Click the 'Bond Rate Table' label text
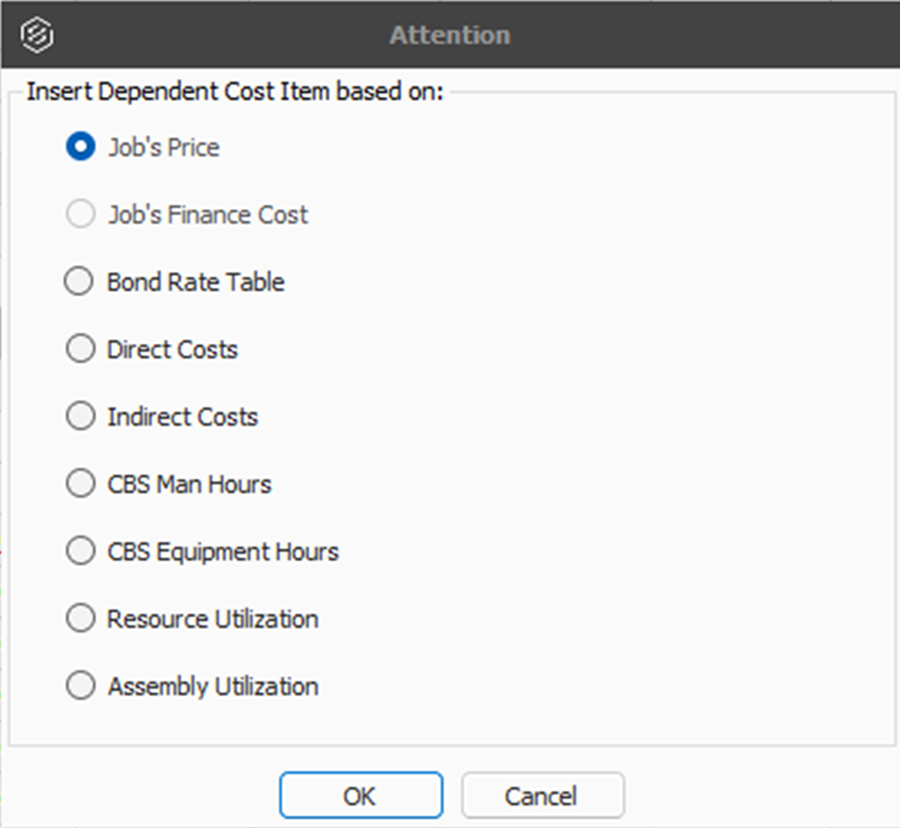Image resolution: width=900 pixels, height=828 pixels. [x=196, y=282]
